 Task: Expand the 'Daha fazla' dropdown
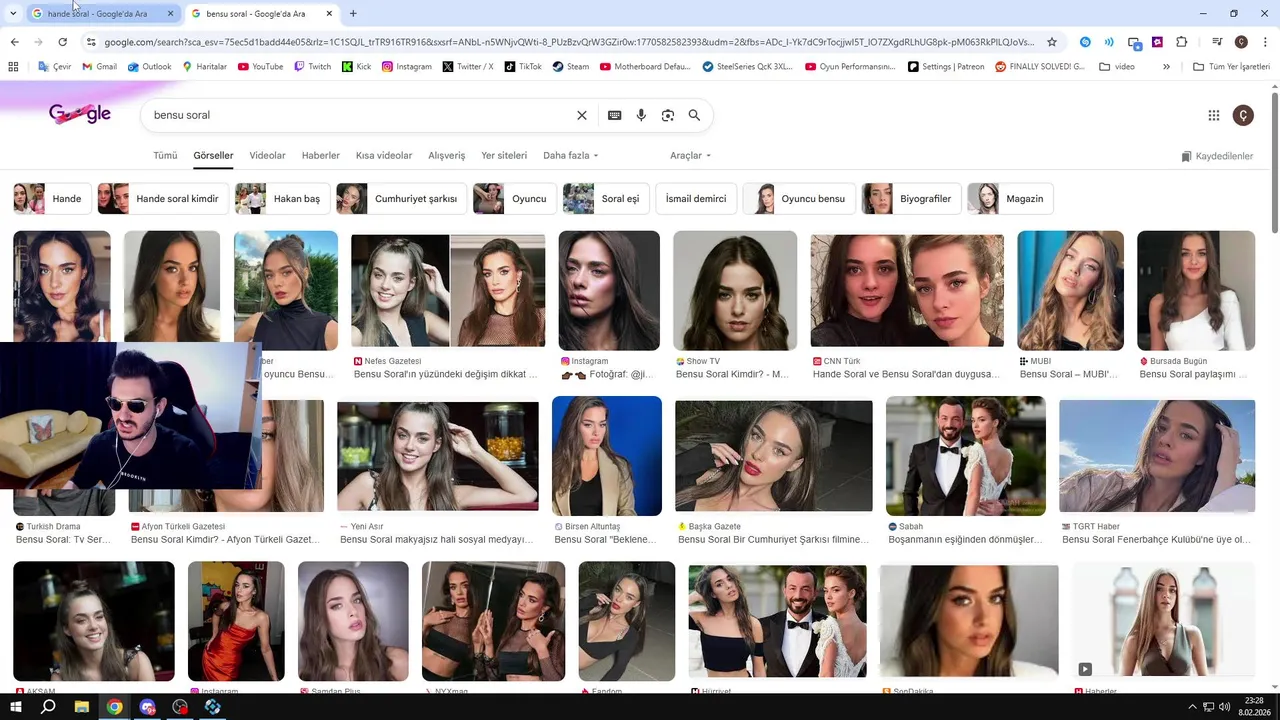571,156
